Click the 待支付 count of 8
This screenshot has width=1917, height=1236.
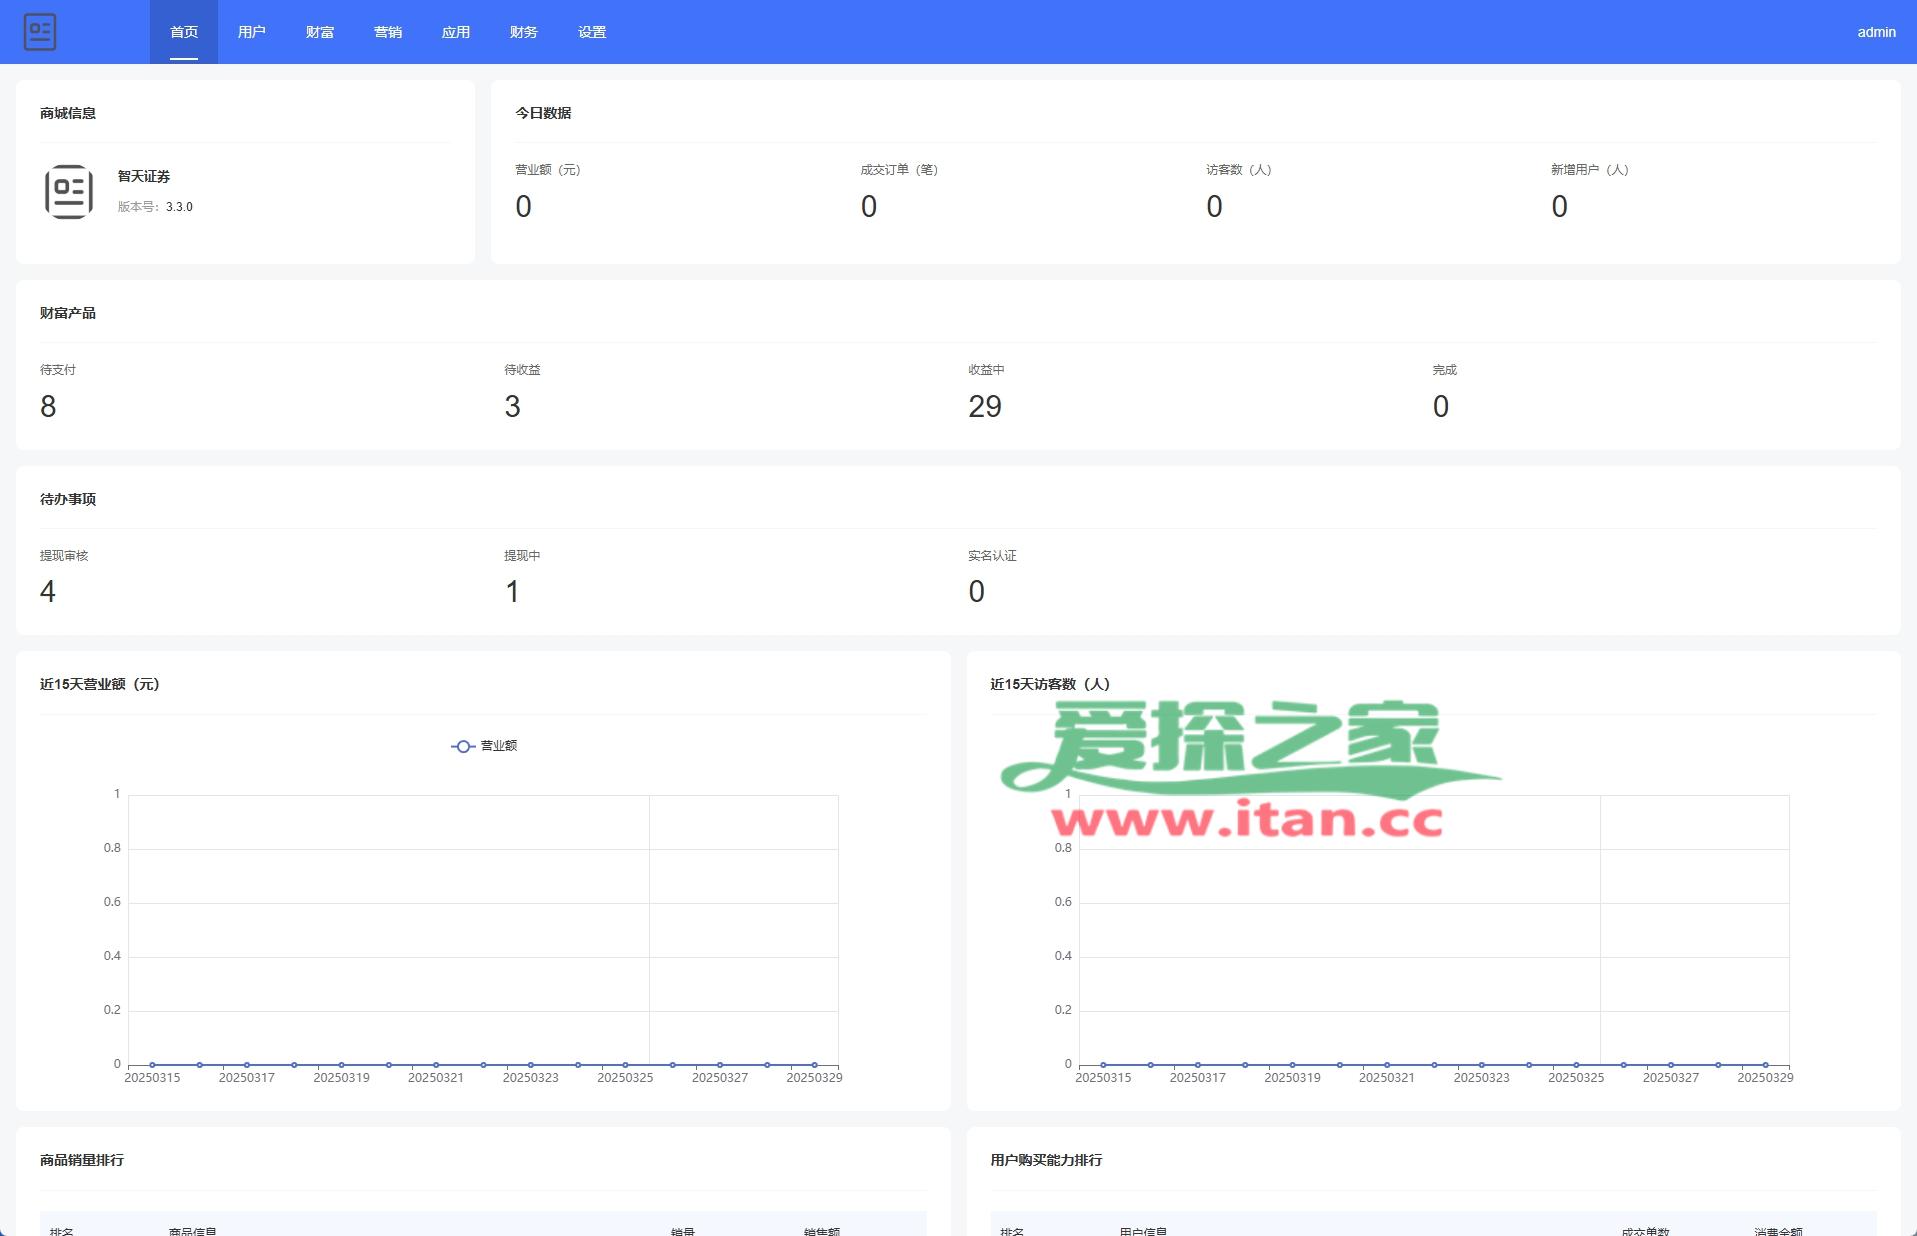coord(48,406)
